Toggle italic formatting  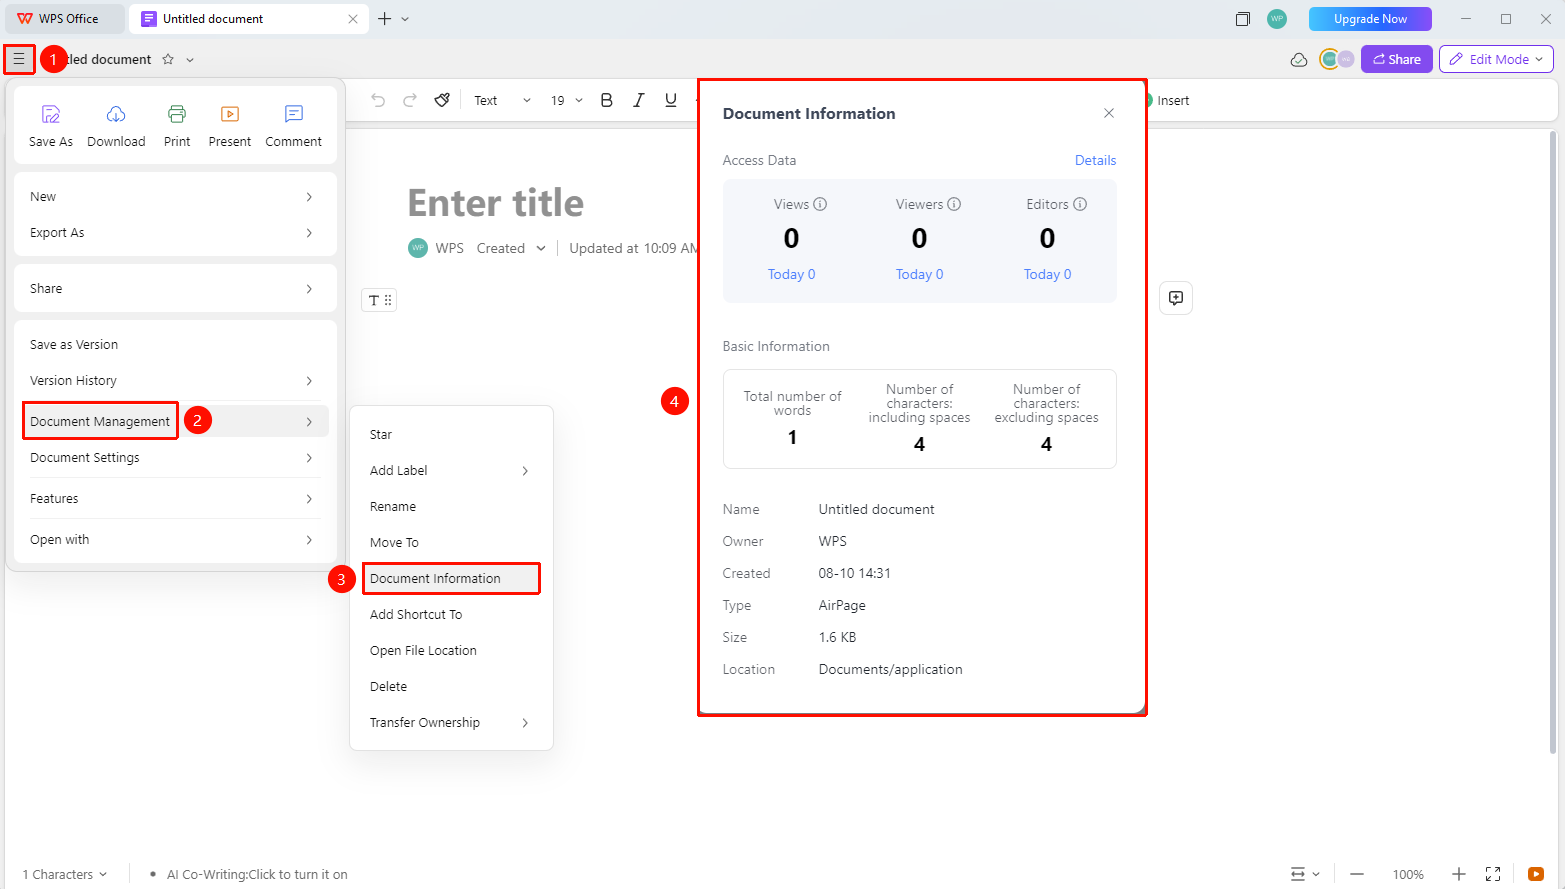(x=638, y=100)
